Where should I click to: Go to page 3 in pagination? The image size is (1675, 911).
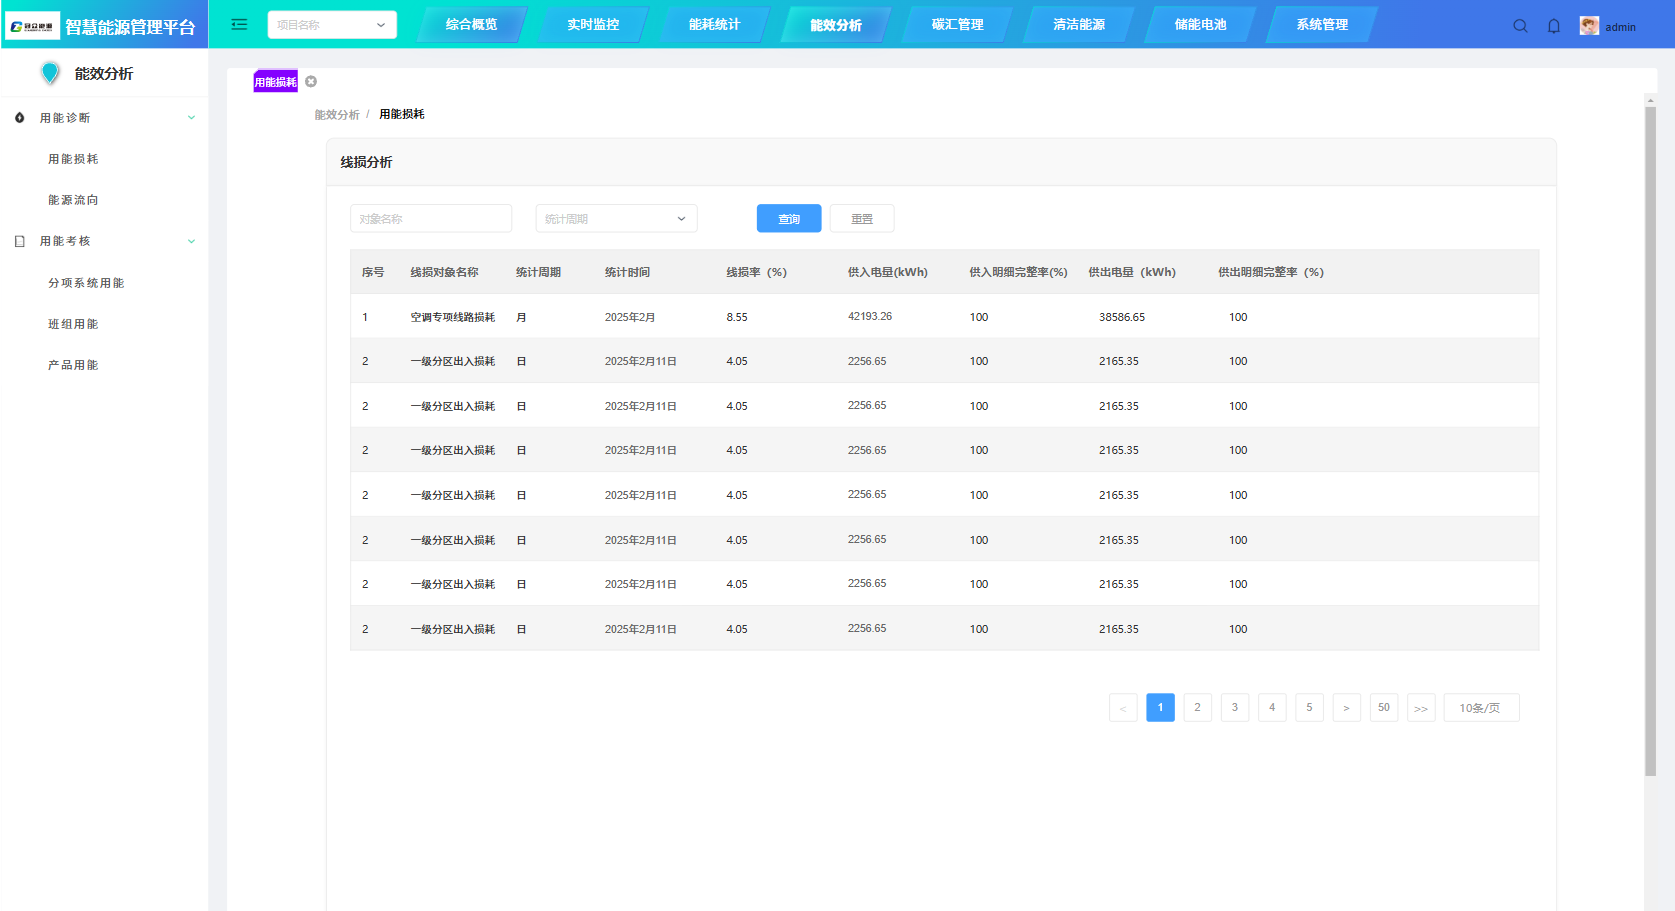pyautogui.click(x=1235, y=707)
